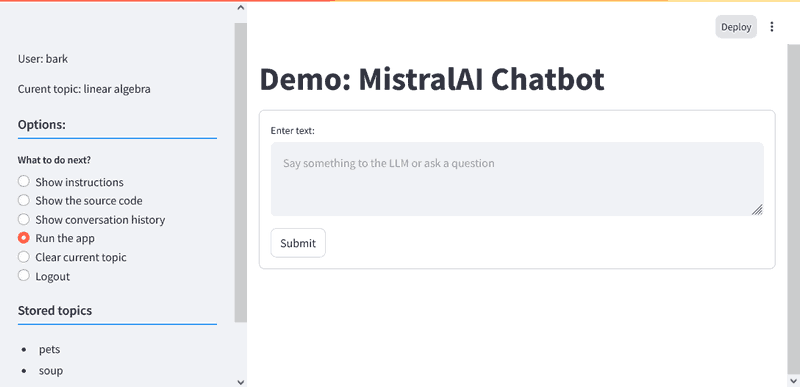Click the Deploy button

[x=736, y=27]
